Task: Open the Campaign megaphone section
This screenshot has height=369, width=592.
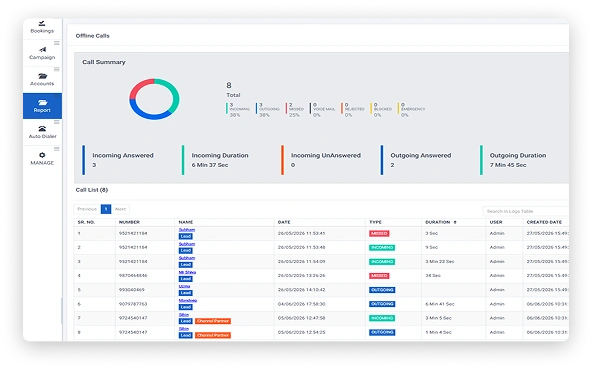Action: tap(42, 53)
